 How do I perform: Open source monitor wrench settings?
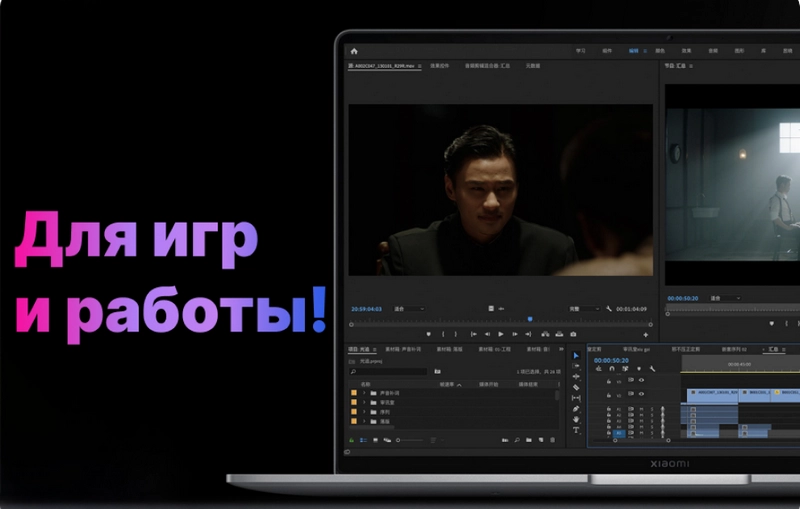[609, 309]
